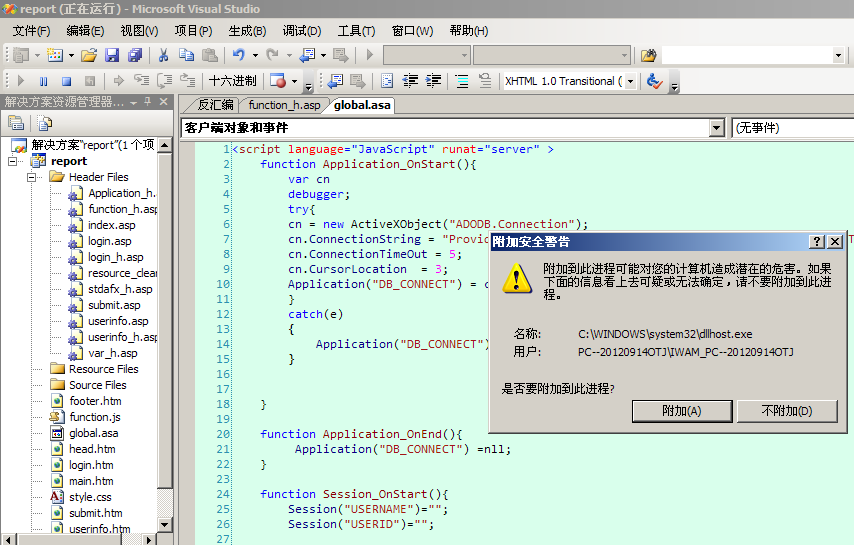Click the 附加(A) button
854x545 pixels.
pos(682,411)
